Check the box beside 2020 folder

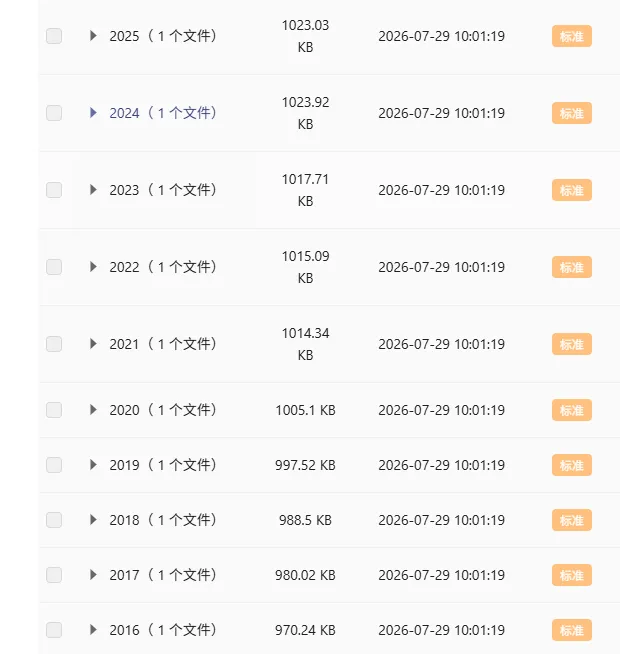(x=54, y=410)
